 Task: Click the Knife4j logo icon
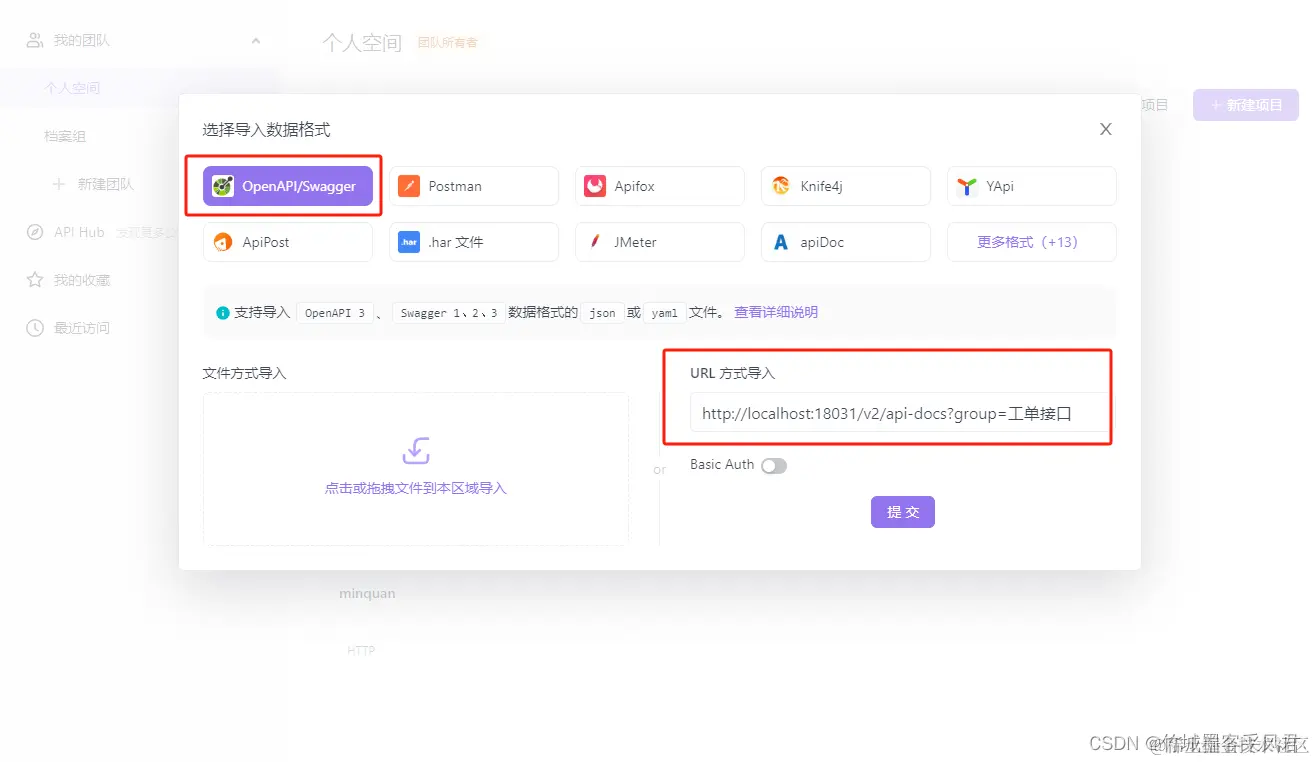click(x=781, y=186)
